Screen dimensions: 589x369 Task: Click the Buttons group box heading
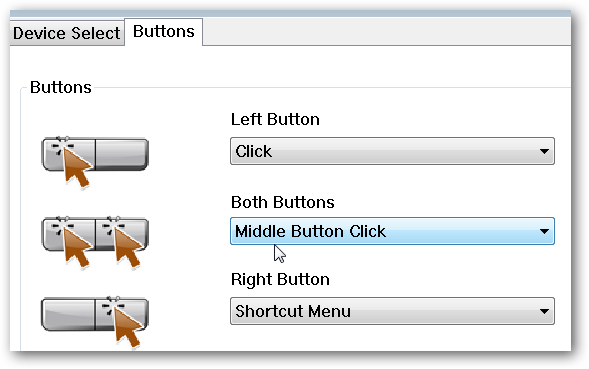[61, 87]
